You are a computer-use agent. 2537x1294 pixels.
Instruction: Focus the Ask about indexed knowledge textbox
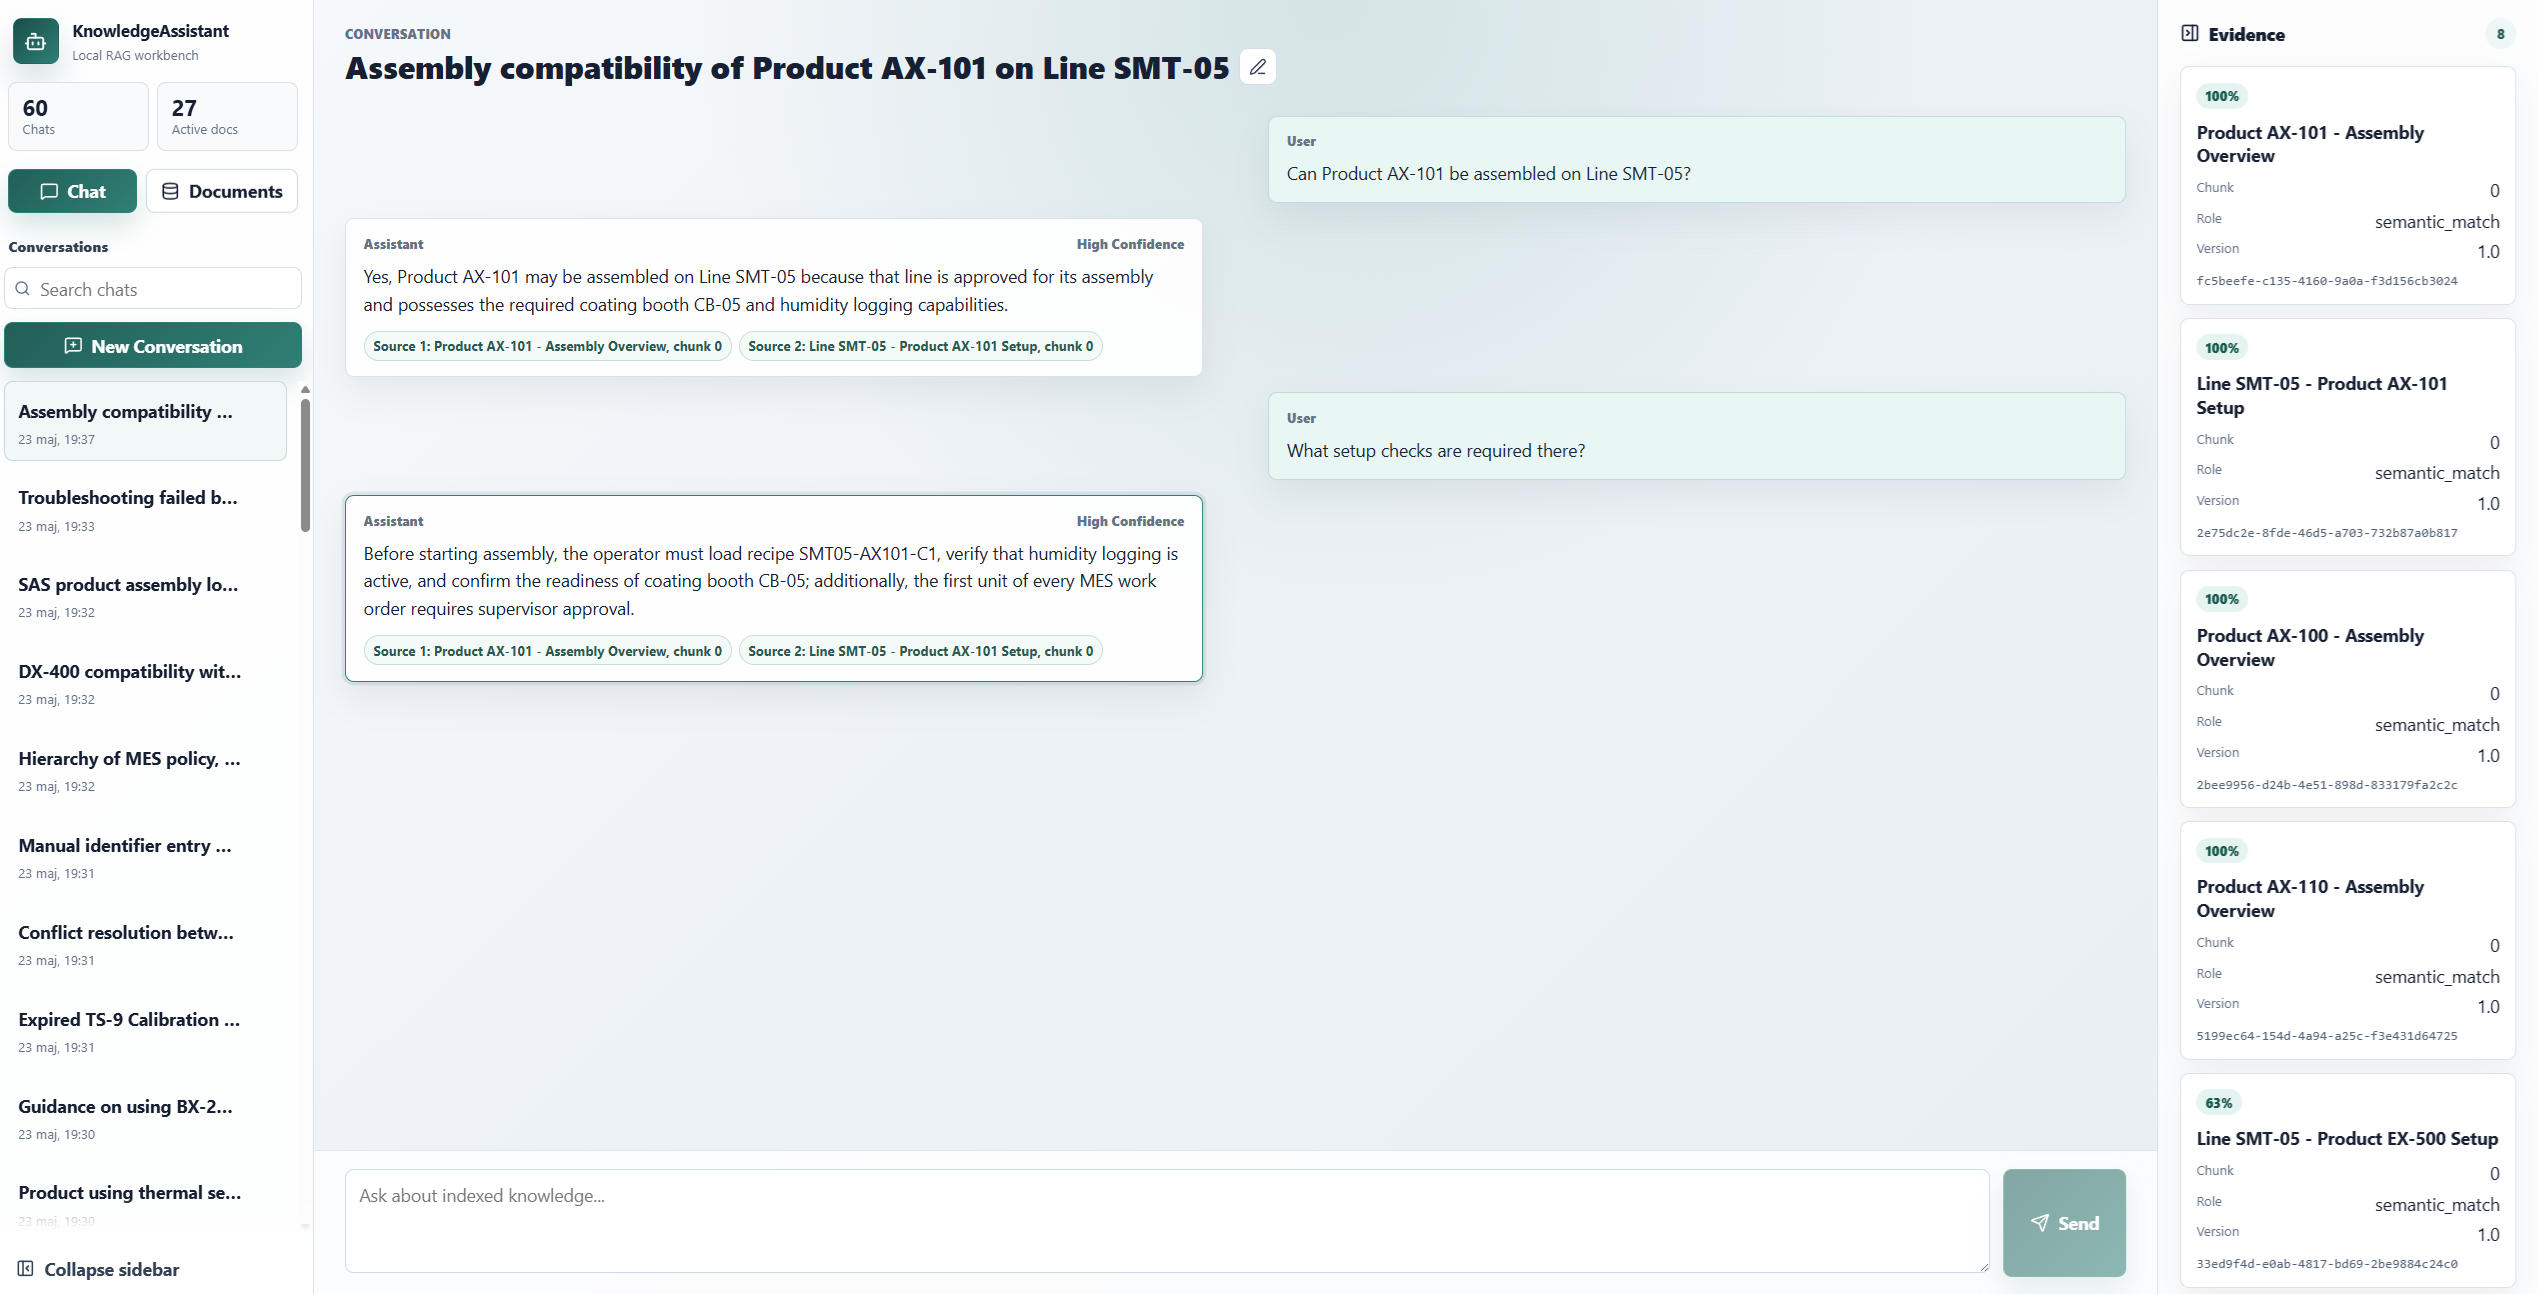pyautogui.click(x=1167, y=1220)
